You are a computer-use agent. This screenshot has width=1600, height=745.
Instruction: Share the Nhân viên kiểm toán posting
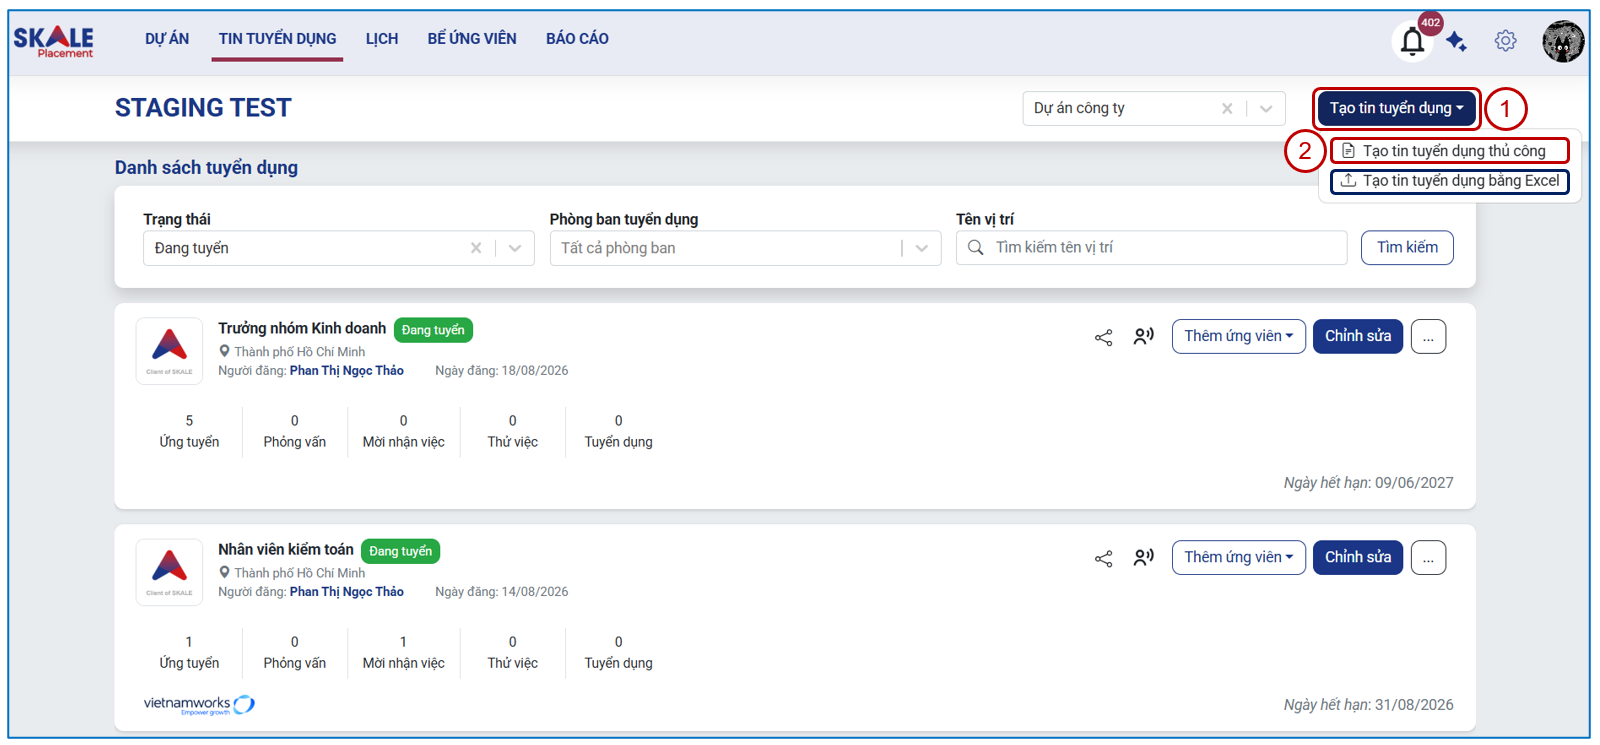click(x=1103, y=559)
